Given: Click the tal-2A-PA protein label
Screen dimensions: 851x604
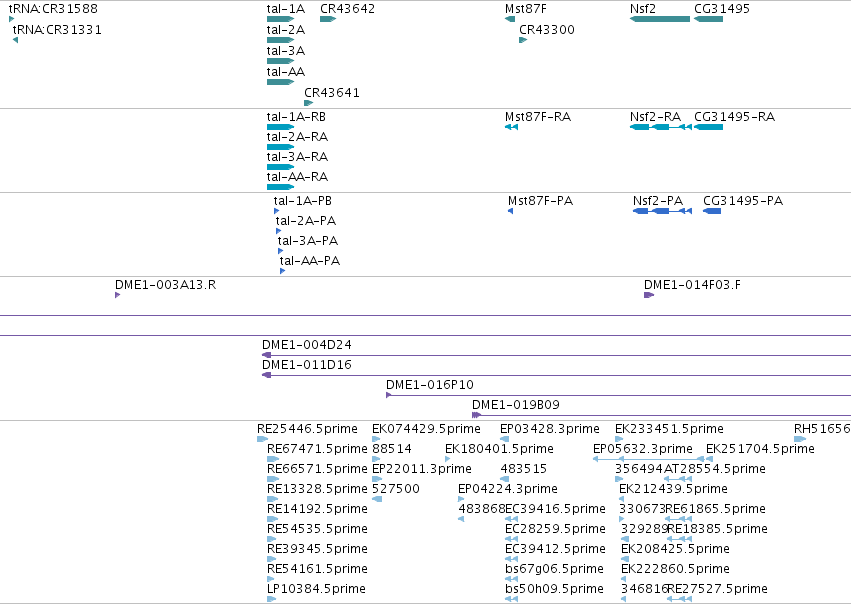Looking at the screenshot, I should tap(306, 221).
